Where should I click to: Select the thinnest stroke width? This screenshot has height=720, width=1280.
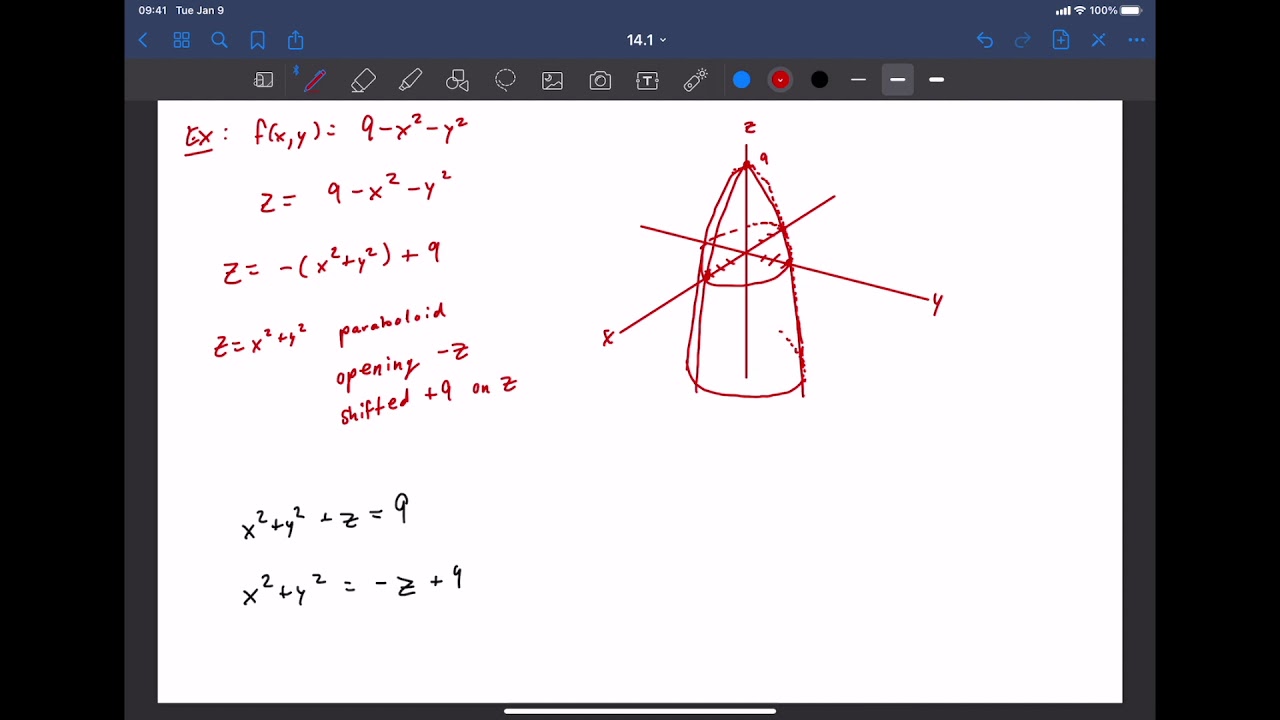(x=858, y=80)
